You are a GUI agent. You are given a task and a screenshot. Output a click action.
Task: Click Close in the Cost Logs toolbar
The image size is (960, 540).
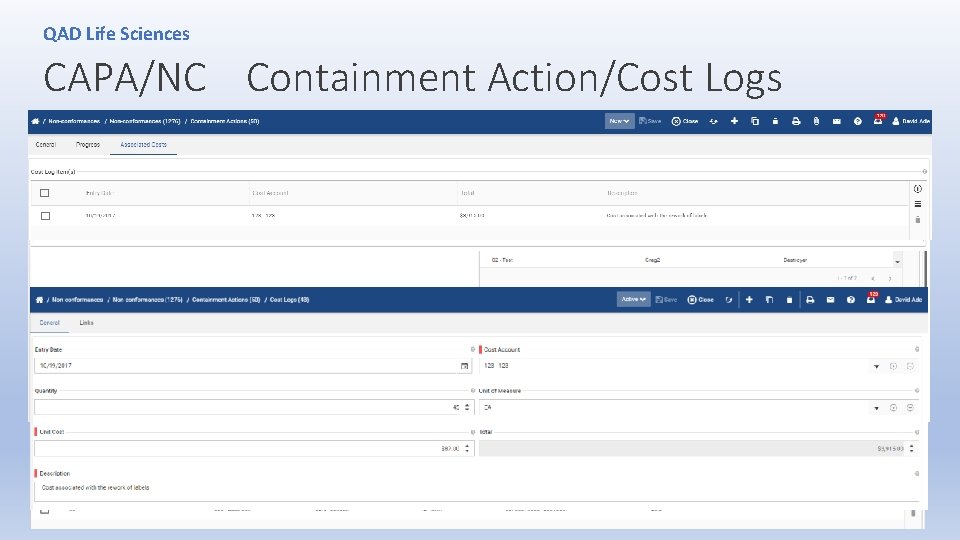pos(701,300)
